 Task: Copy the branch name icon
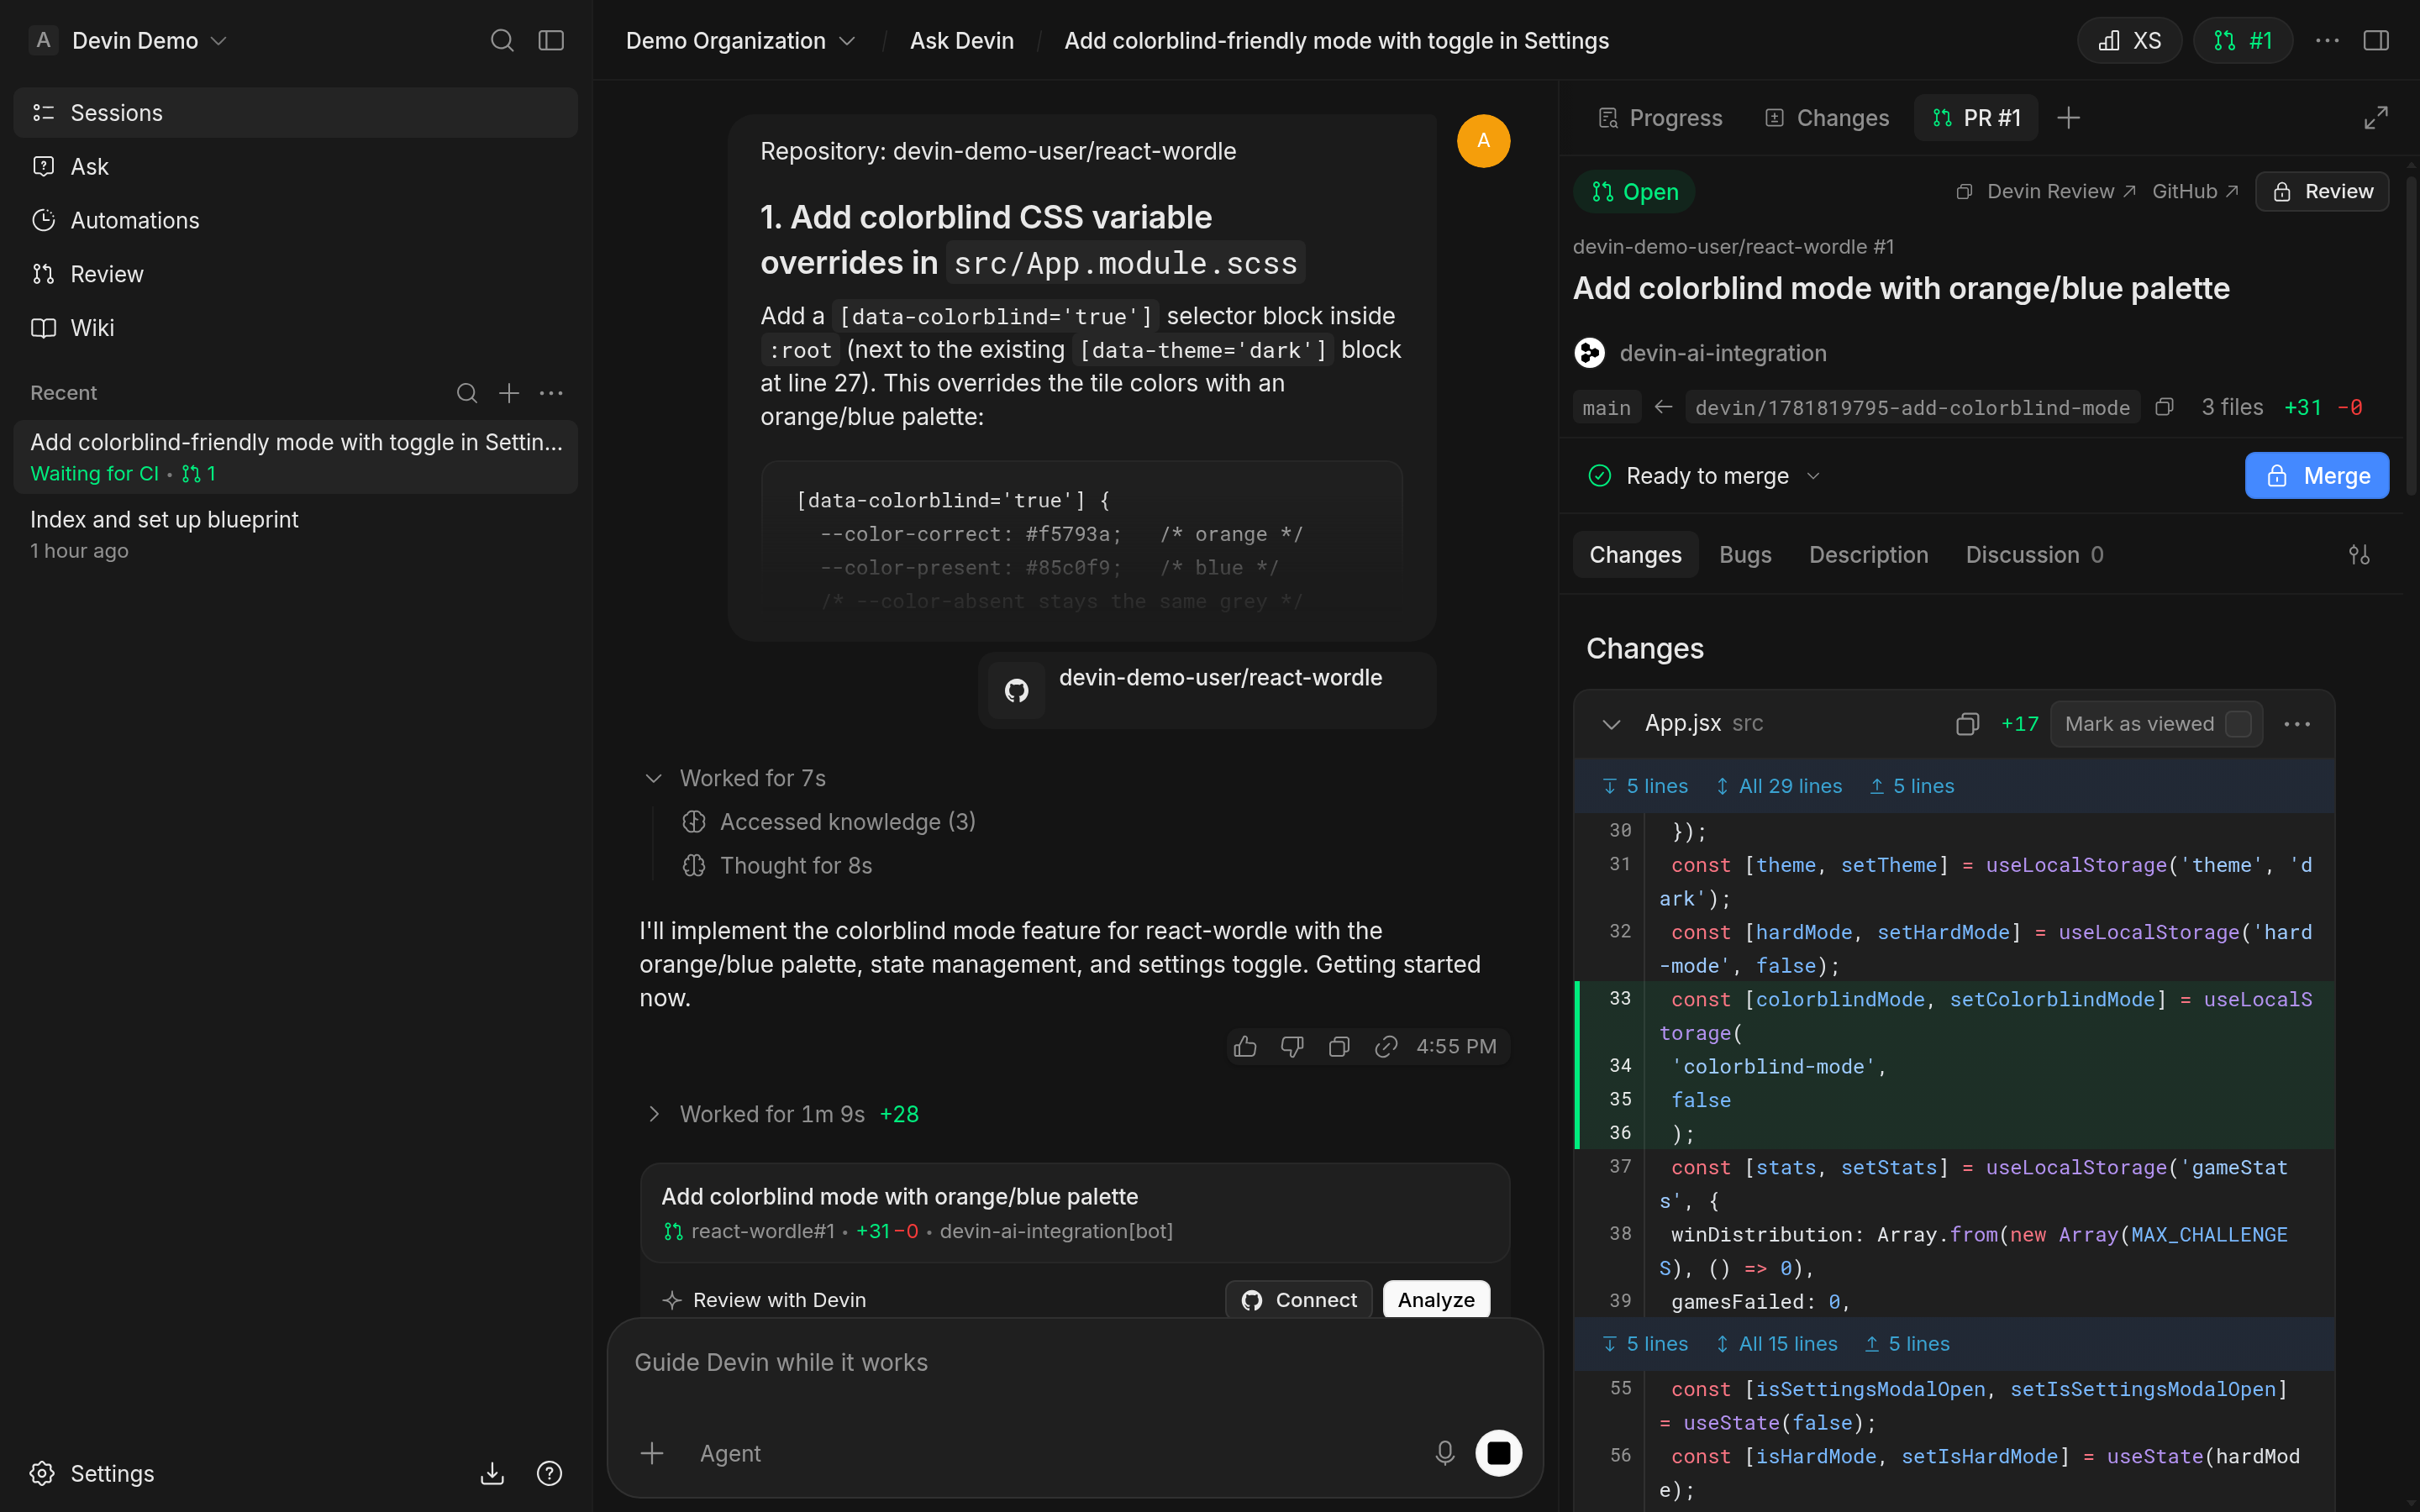(2165, 407)
